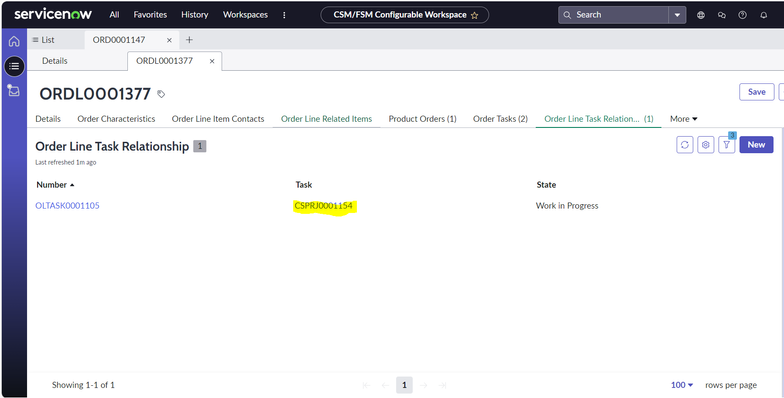Close the ORD0001147 tab
This screenshot has height=398, width=784.
point(169,40)
